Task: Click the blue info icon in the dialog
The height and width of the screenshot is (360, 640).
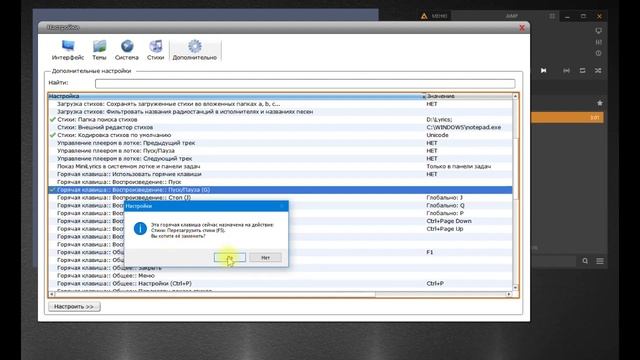Action: pyautogui.click(x=140, y=229)
